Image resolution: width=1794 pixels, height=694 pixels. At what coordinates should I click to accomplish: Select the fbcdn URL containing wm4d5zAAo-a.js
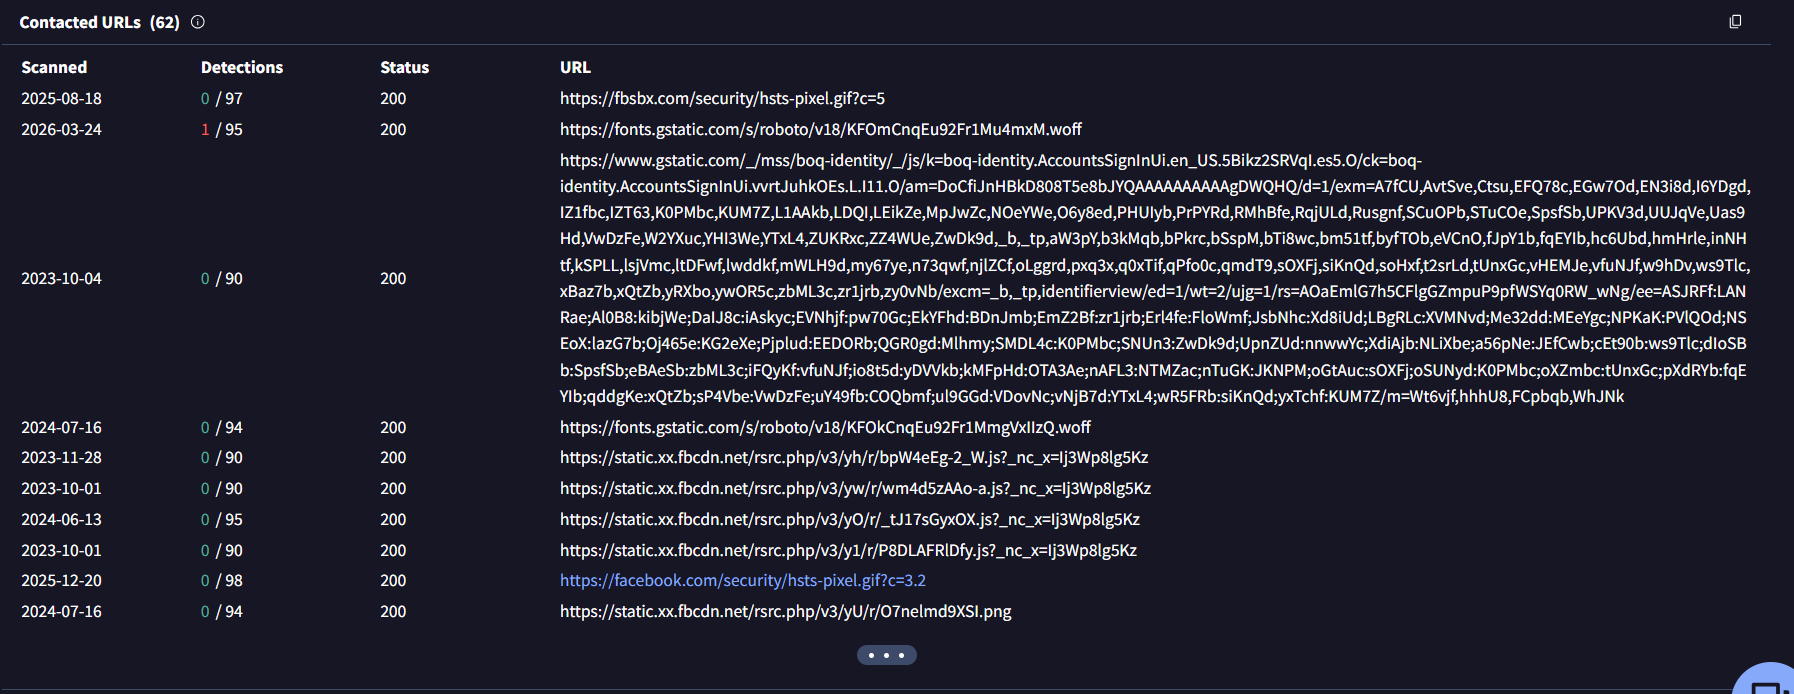coord(855,488)
